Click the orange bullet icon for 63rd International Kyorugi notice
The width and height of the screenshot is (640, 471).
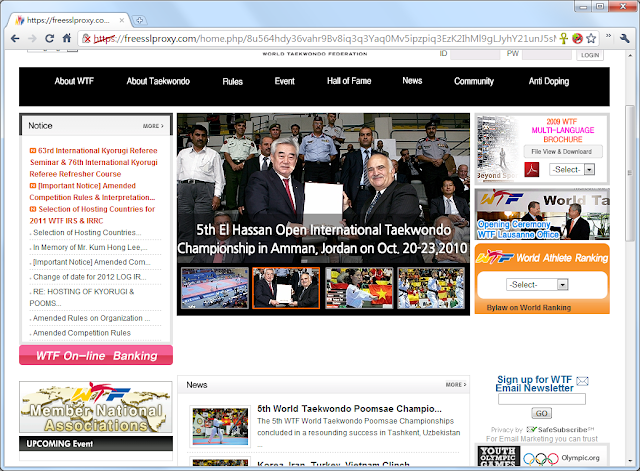pyautogui.click(x=33, y=151)
